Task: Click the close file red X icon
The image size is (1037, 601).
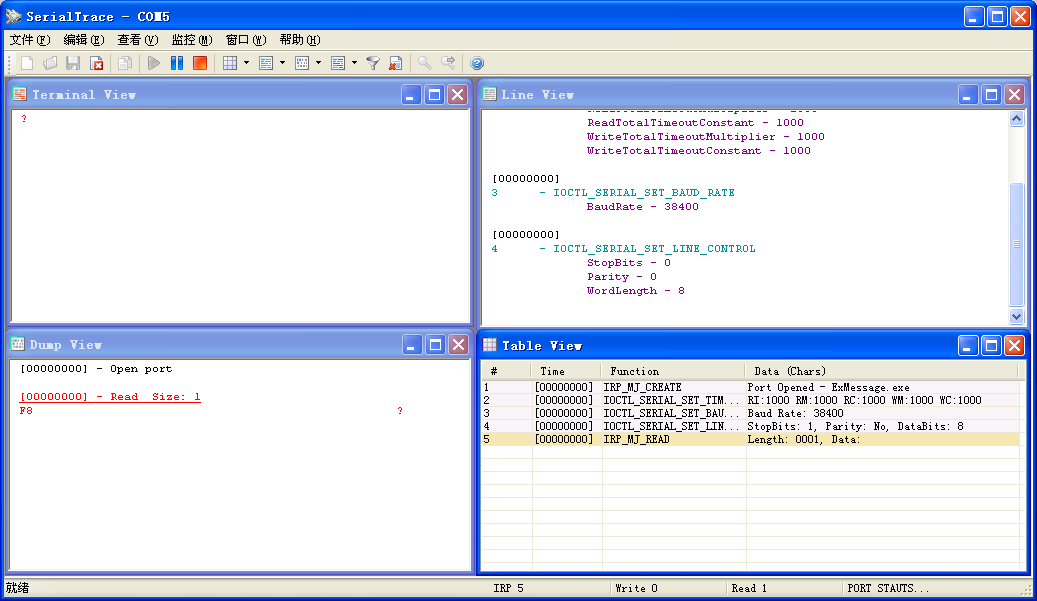Action: [97, 63]
